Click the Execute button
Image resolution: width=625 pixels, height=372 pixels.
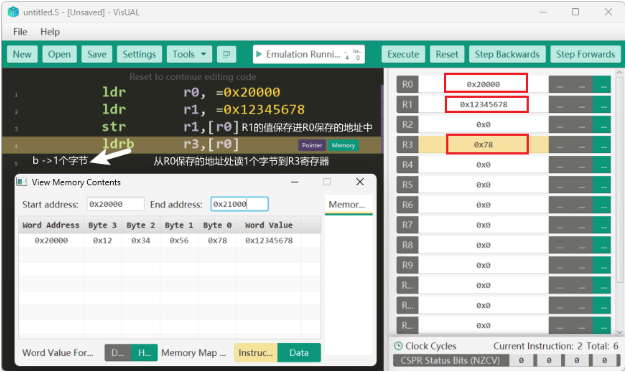point(403,54)
